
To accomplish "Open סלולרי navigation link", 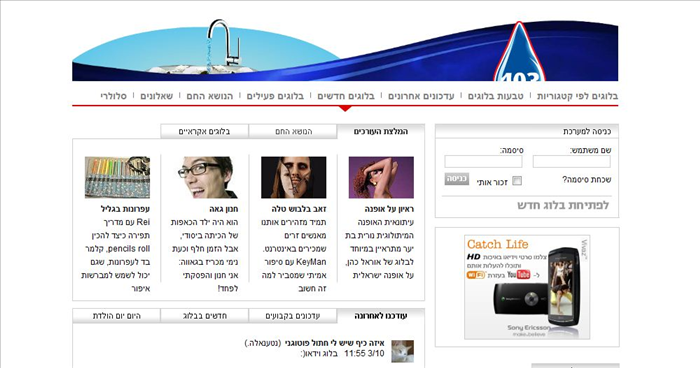I will pyautogui.click(x=113, y=96).
